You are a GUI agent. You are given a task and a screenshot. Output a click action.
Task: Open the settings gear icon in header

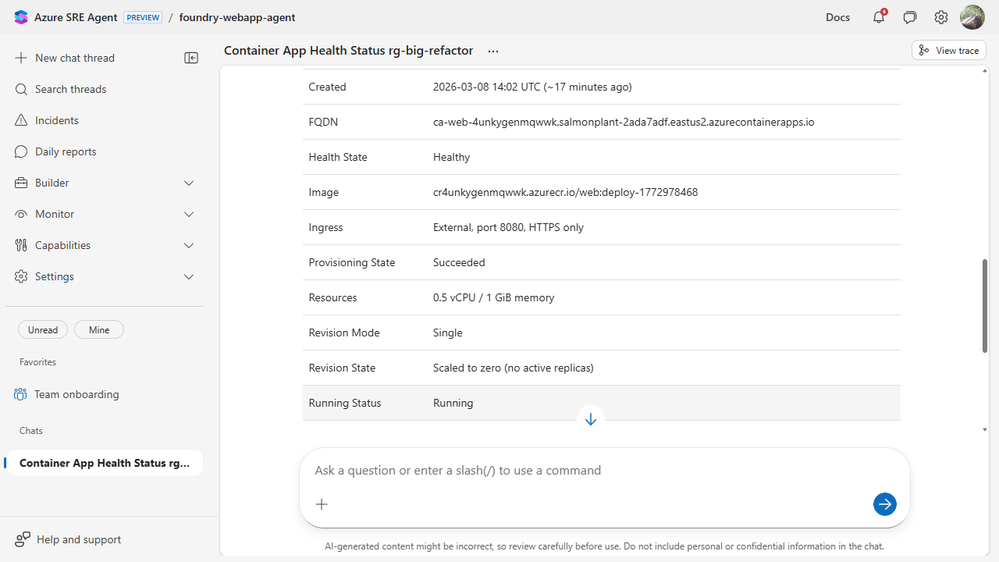941,17
